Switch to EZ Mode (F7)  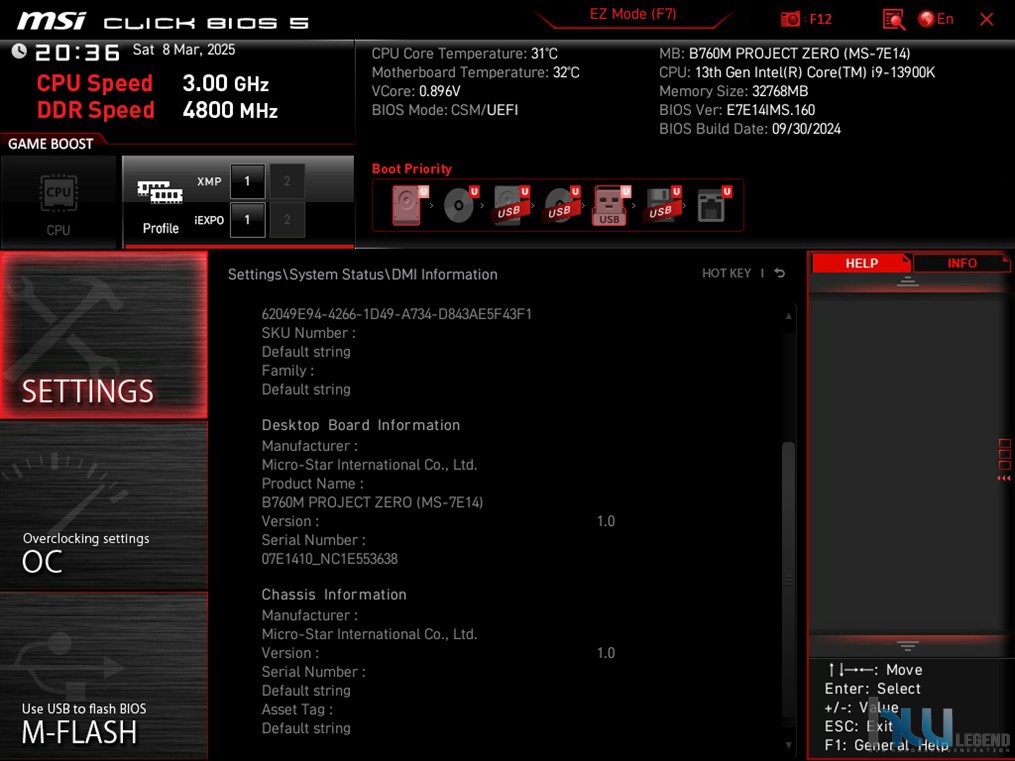click(x=632, y=14)
